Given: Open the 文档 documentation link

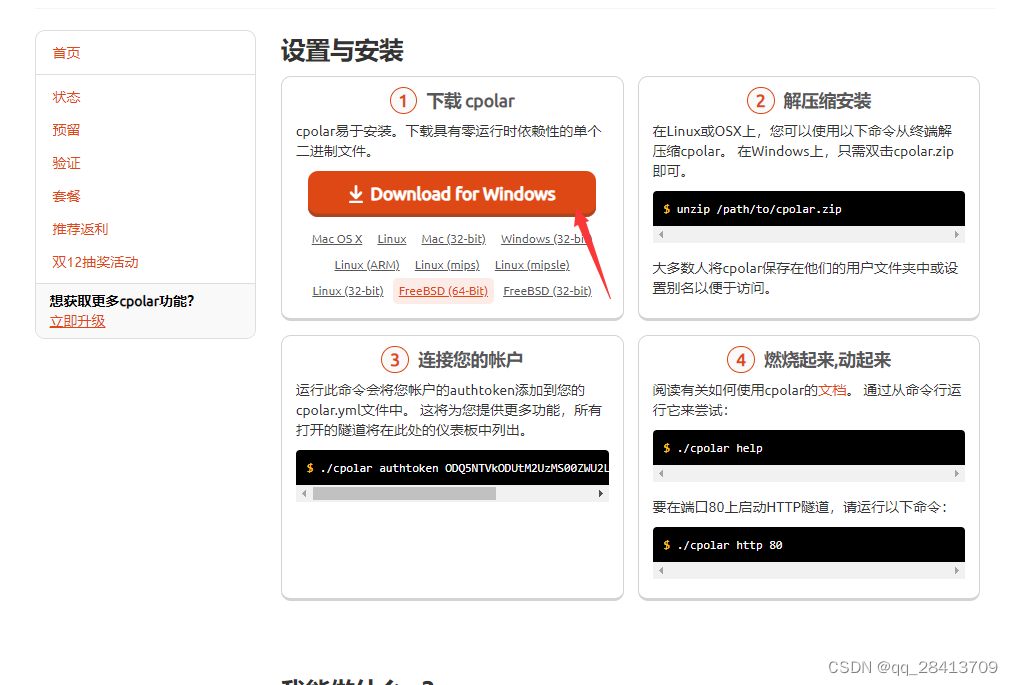Looking at the screenshot, I should point(832,390).
